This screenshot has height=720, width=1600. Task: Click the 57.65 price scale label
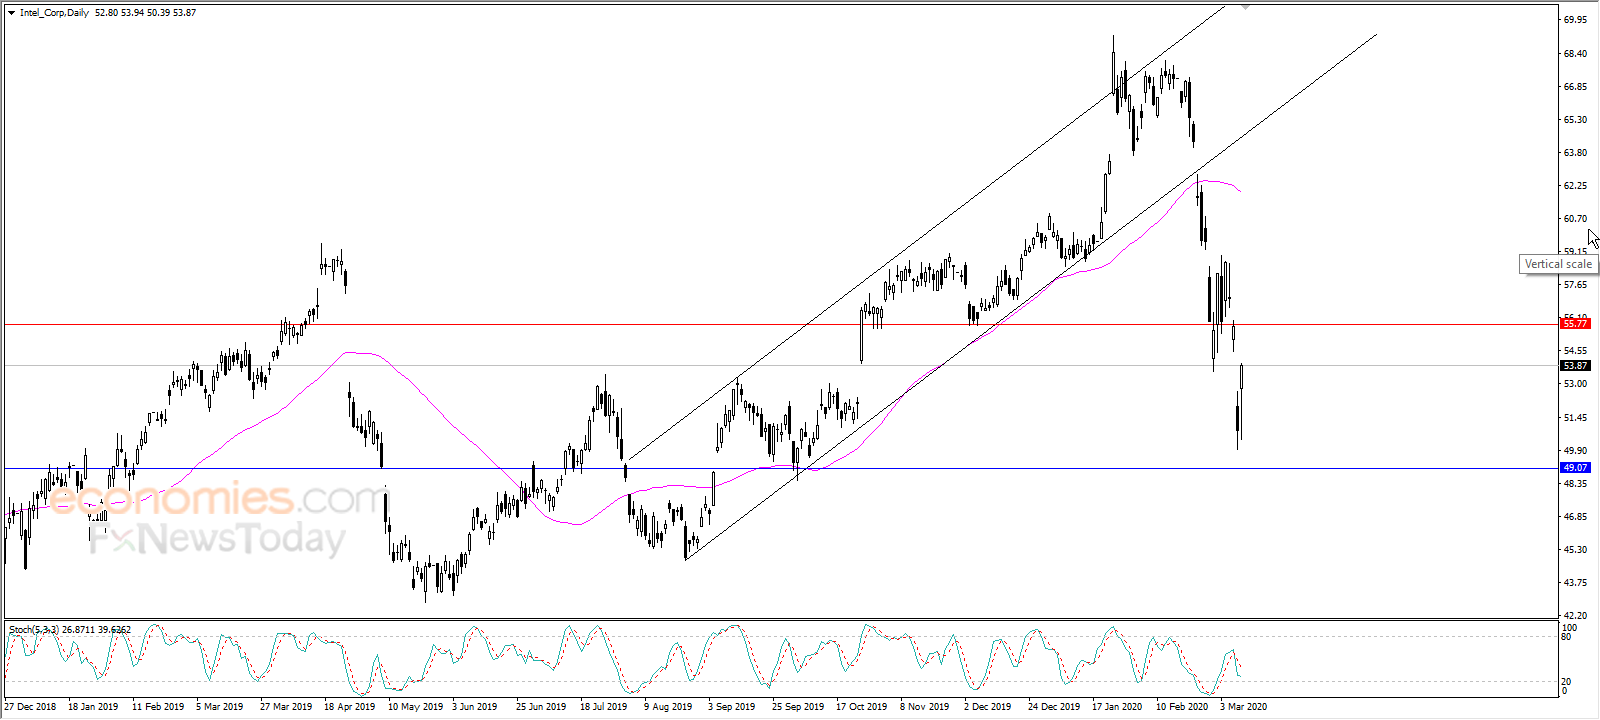pos(1575,285)
